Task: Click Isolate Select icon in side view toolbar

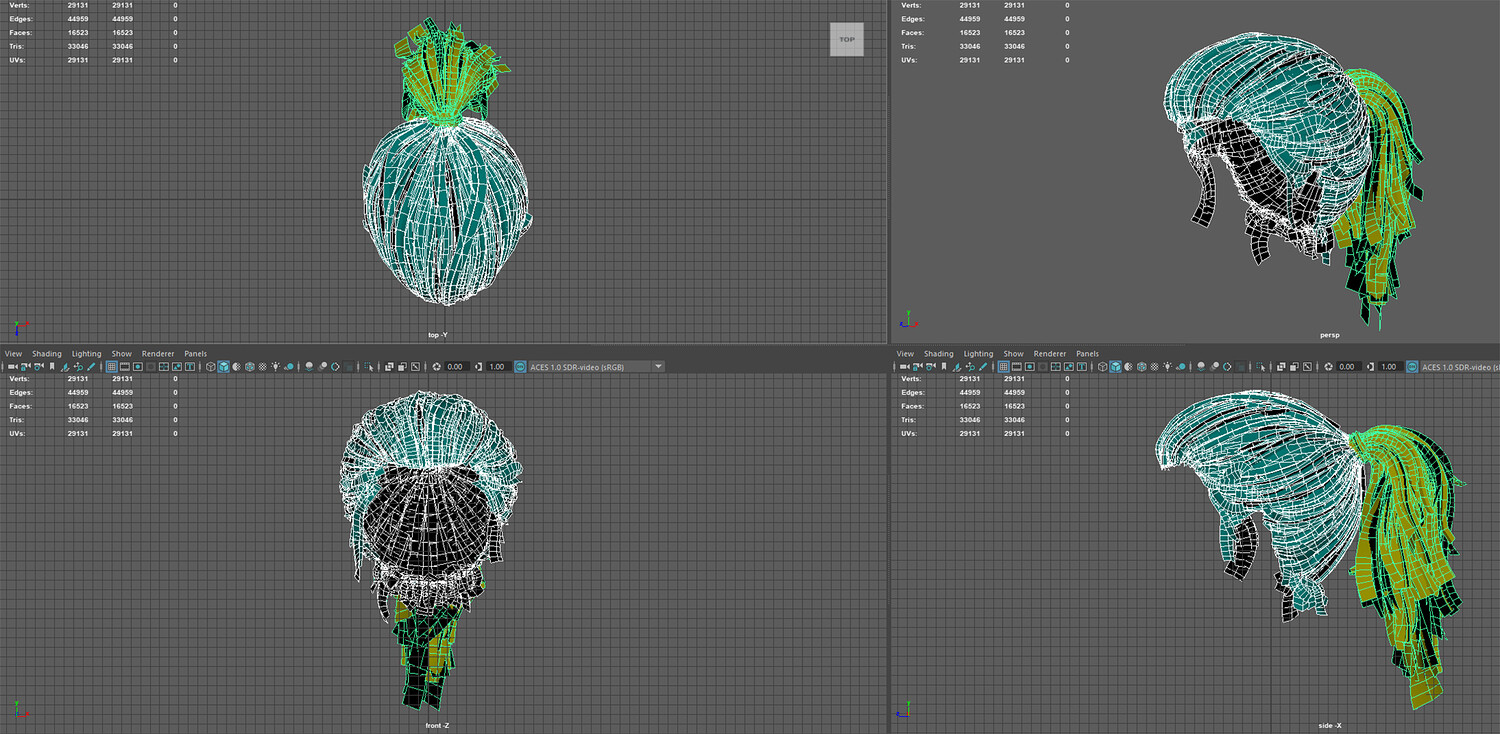Action: coord(1261,367)
